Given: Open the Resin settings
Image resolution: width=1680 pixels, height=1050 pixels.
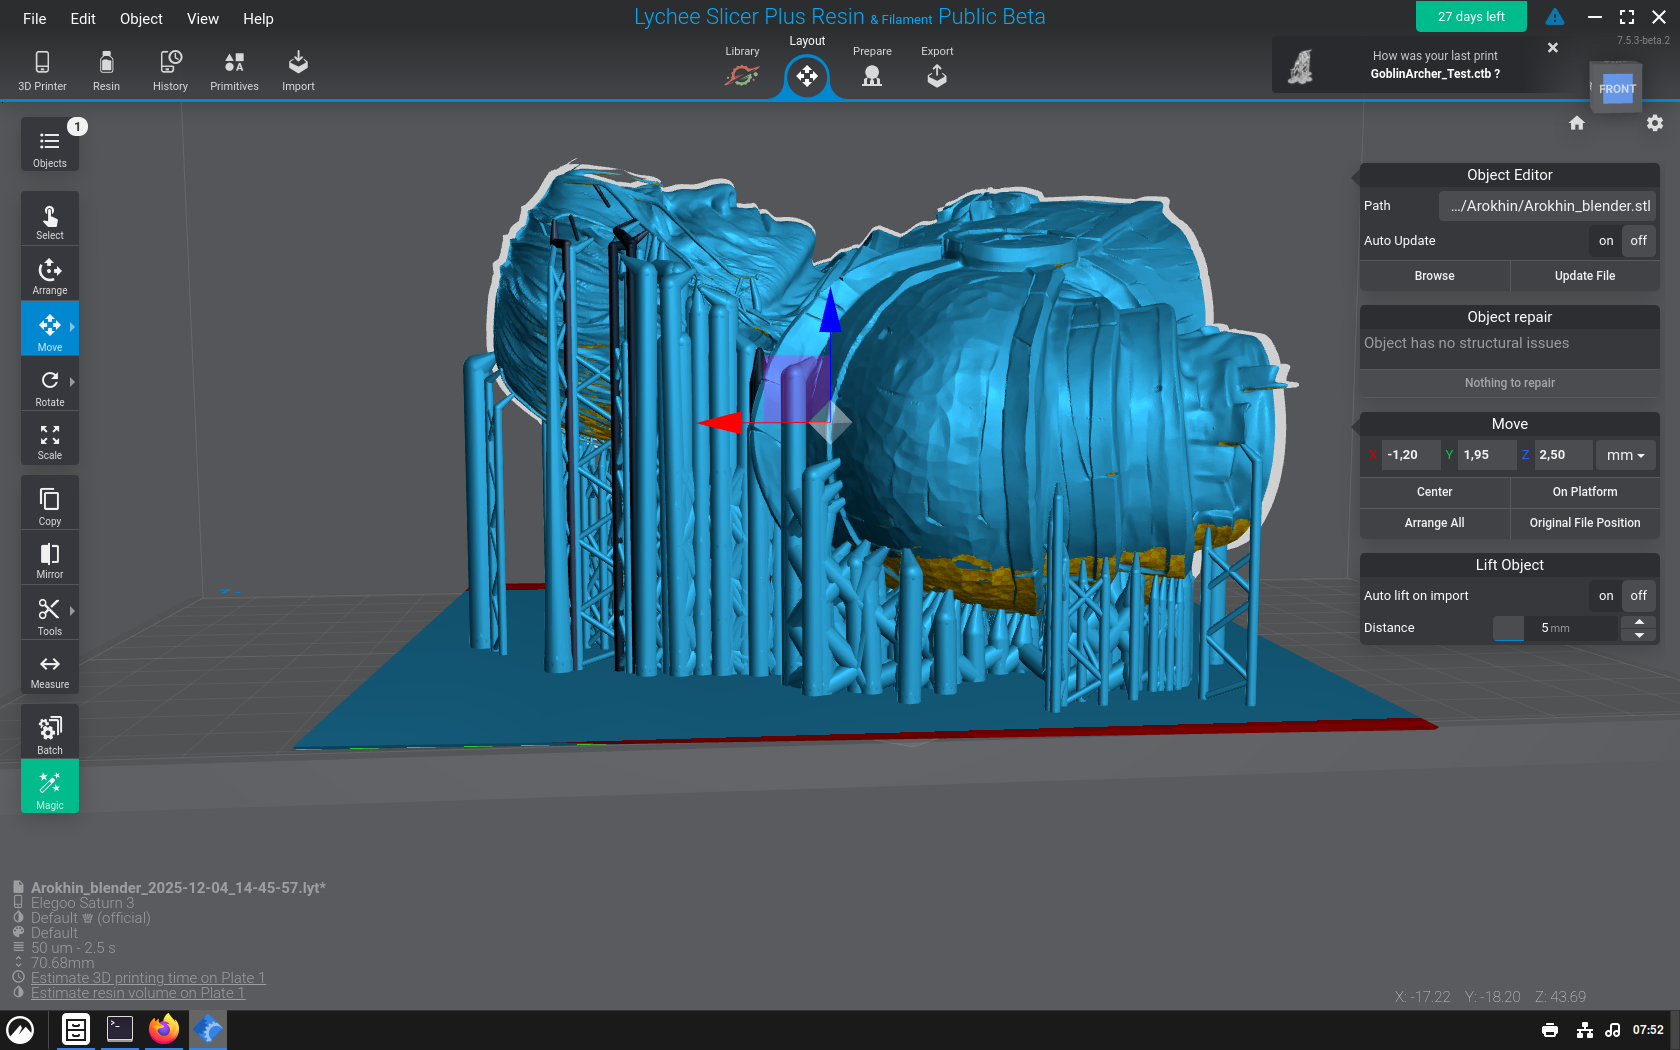Looking at the screenshot, I should pyautogui.click(x=106, y=70).
